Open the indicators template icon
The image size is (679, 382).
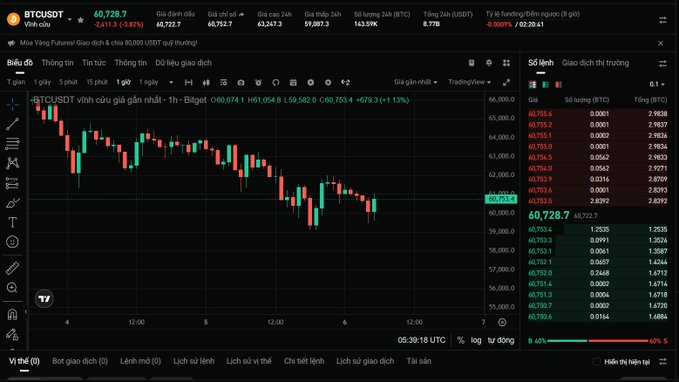(x=223, y=82)
